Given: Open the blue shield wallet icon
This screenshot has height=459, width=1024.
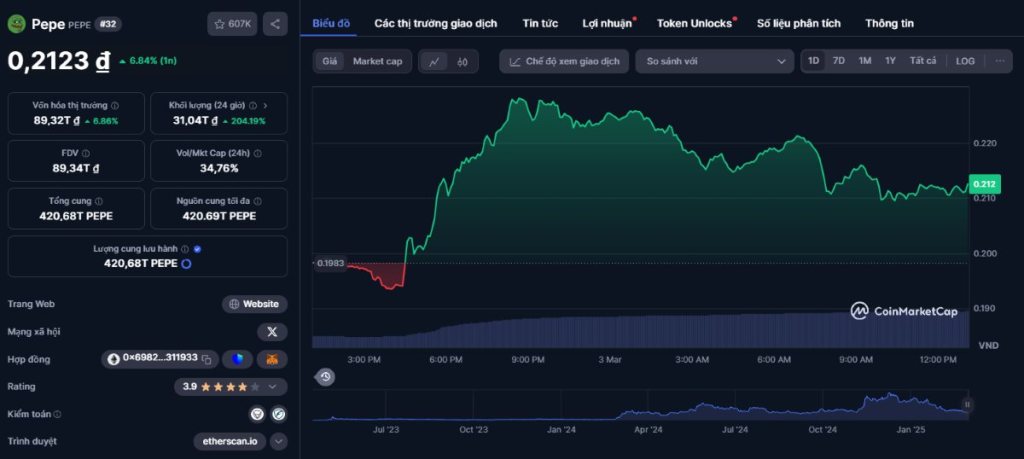Looking at the screenshot, I should tap(238, 359).
